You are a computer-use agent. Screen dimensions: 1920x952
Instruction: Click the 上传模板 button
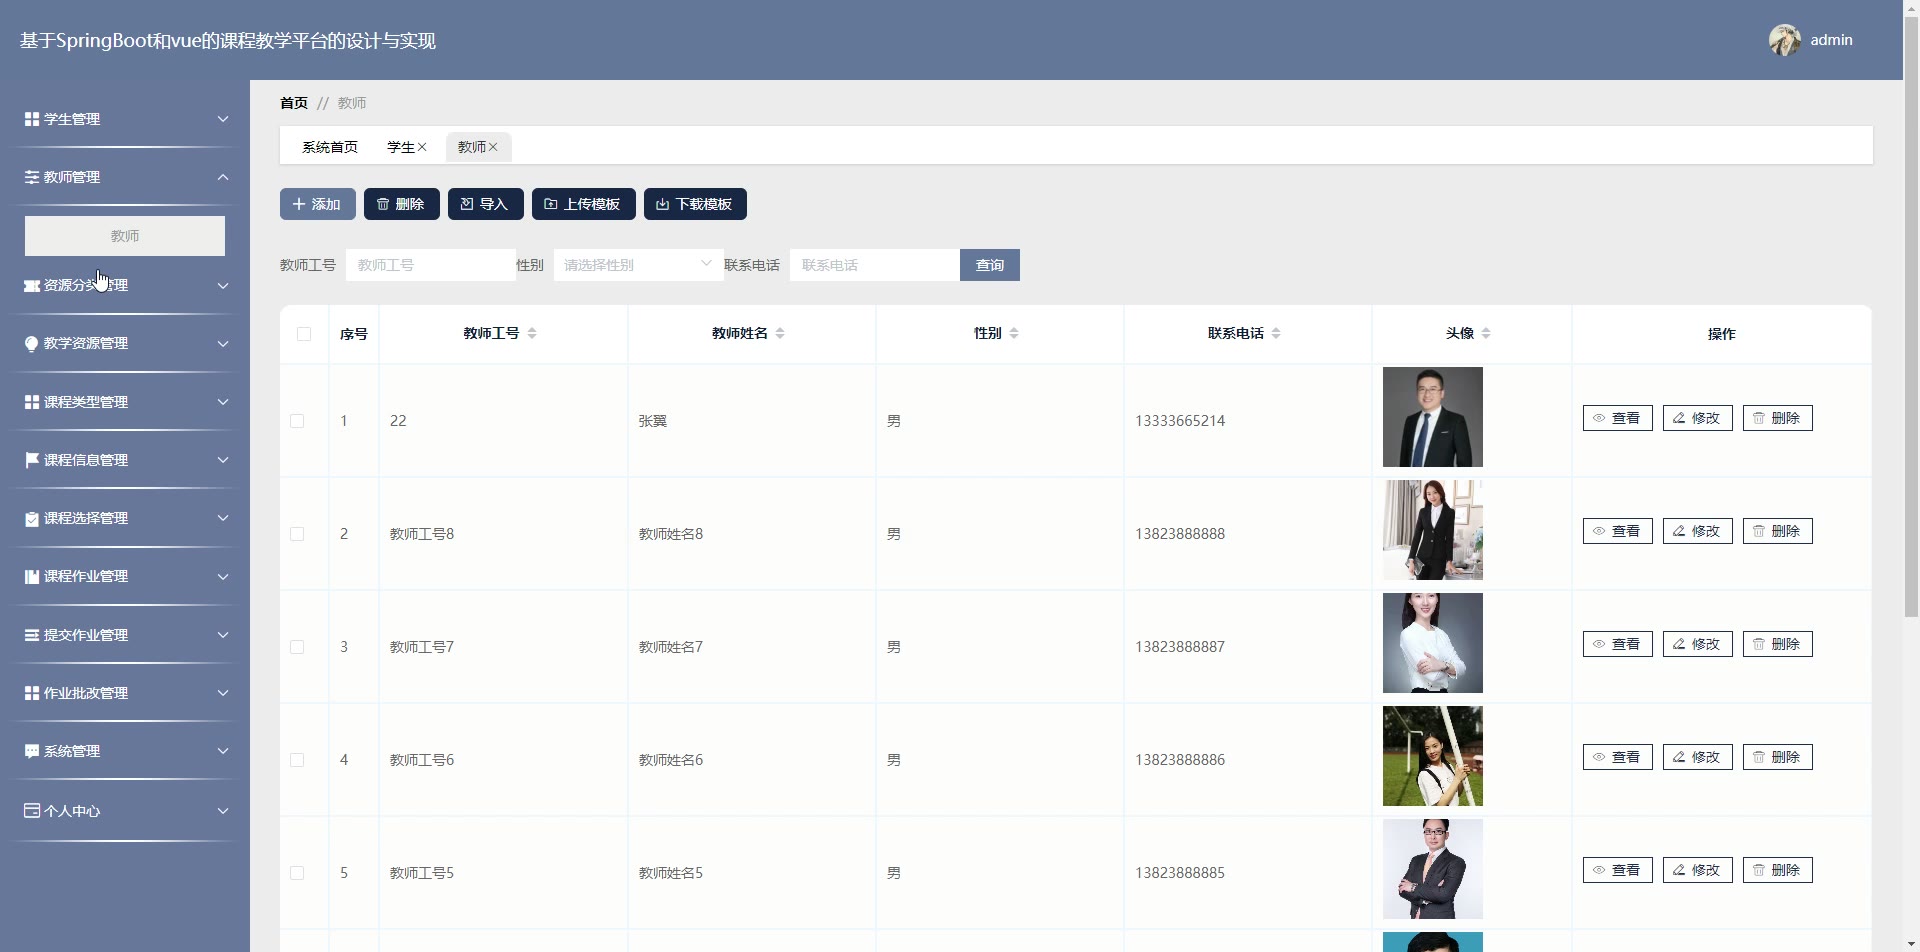point(583,204)
